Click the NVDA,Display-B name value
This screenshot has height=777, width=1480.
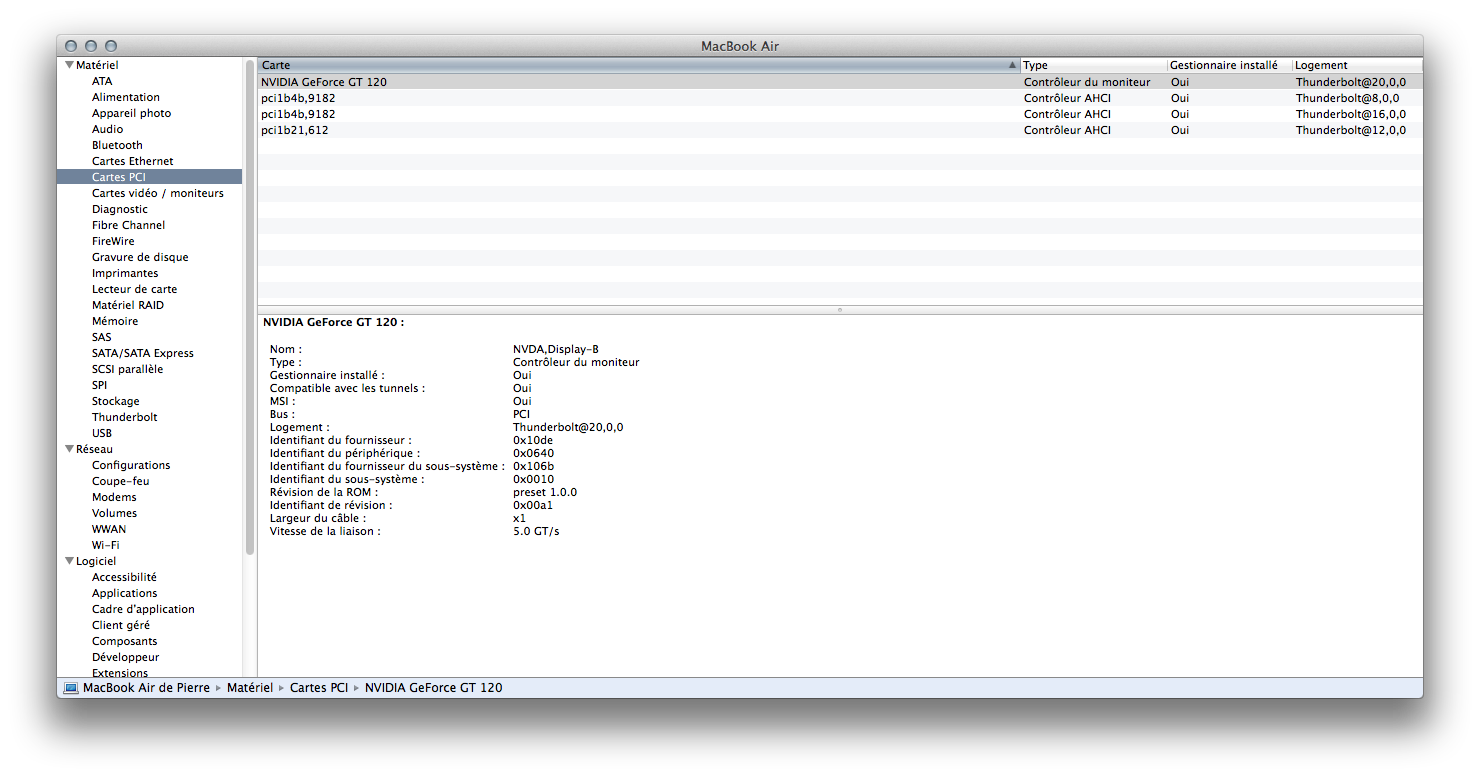point(556,349)
